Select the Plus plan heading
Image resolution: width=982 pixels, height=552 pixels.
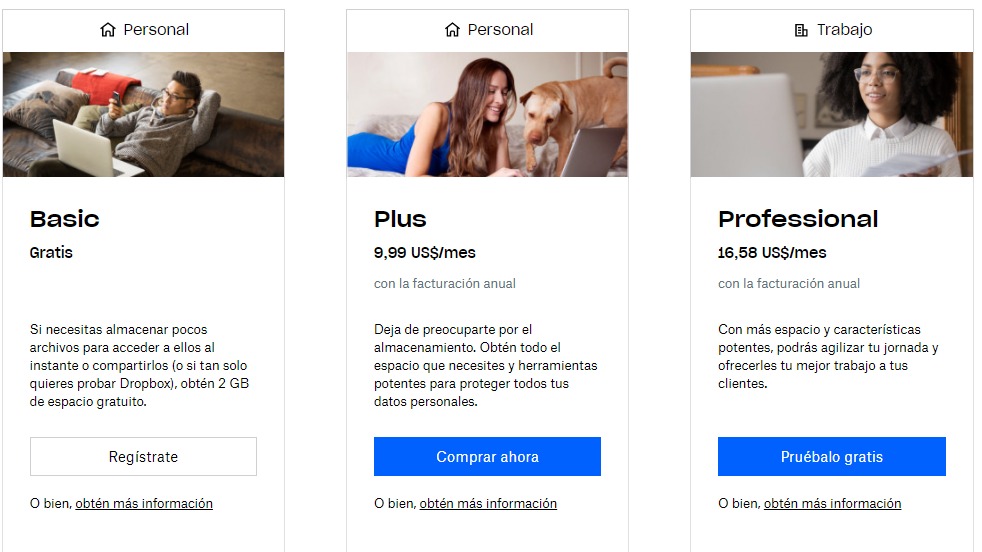400,219
